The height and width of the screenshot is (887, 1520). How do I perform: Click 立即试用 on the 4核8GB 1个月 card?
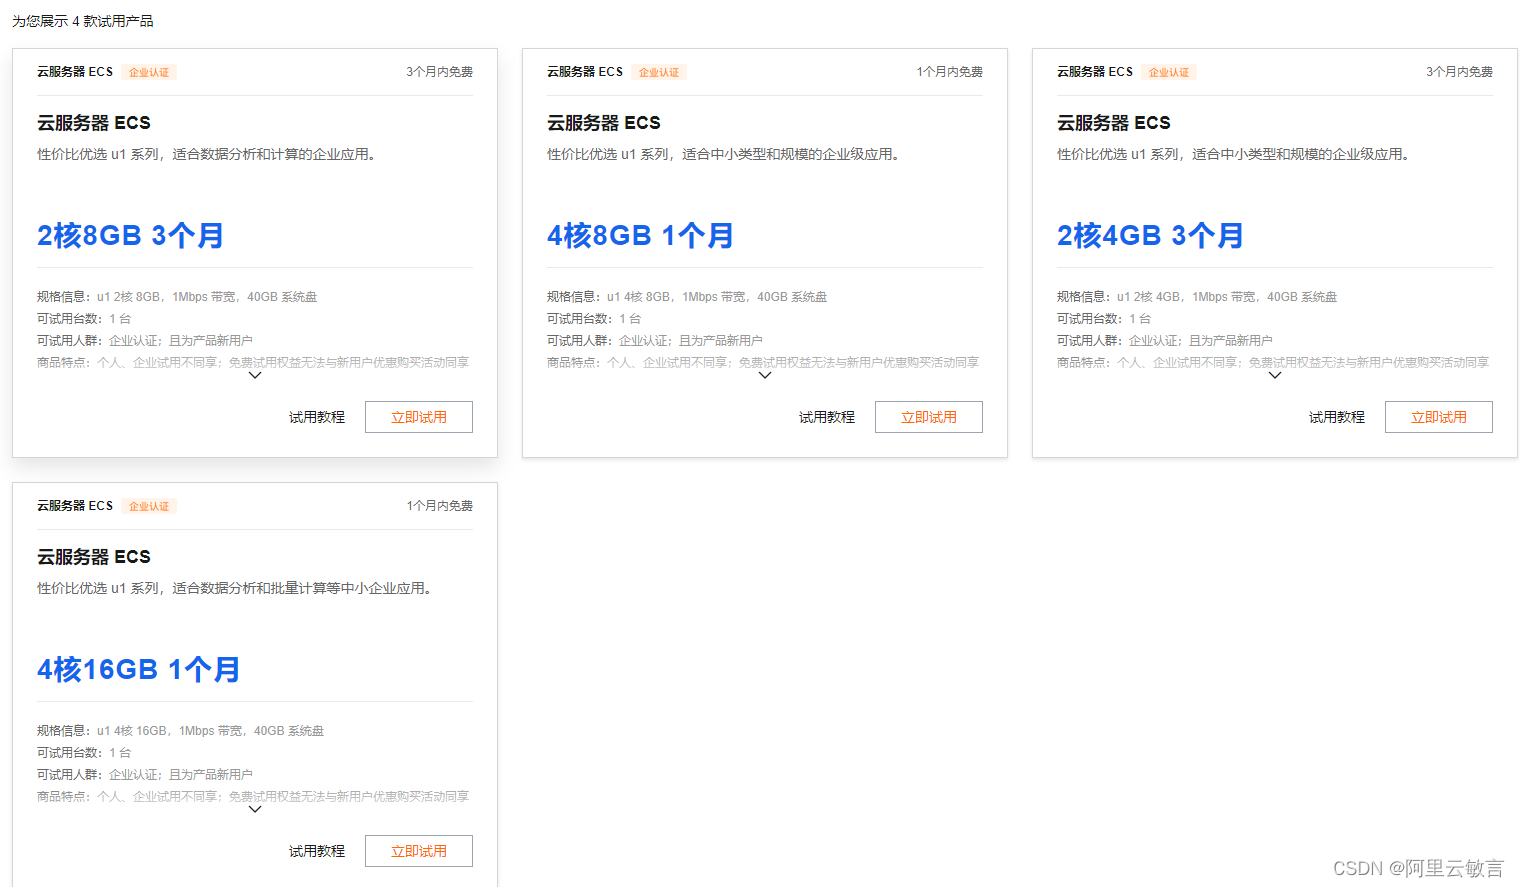pos(929,417)
